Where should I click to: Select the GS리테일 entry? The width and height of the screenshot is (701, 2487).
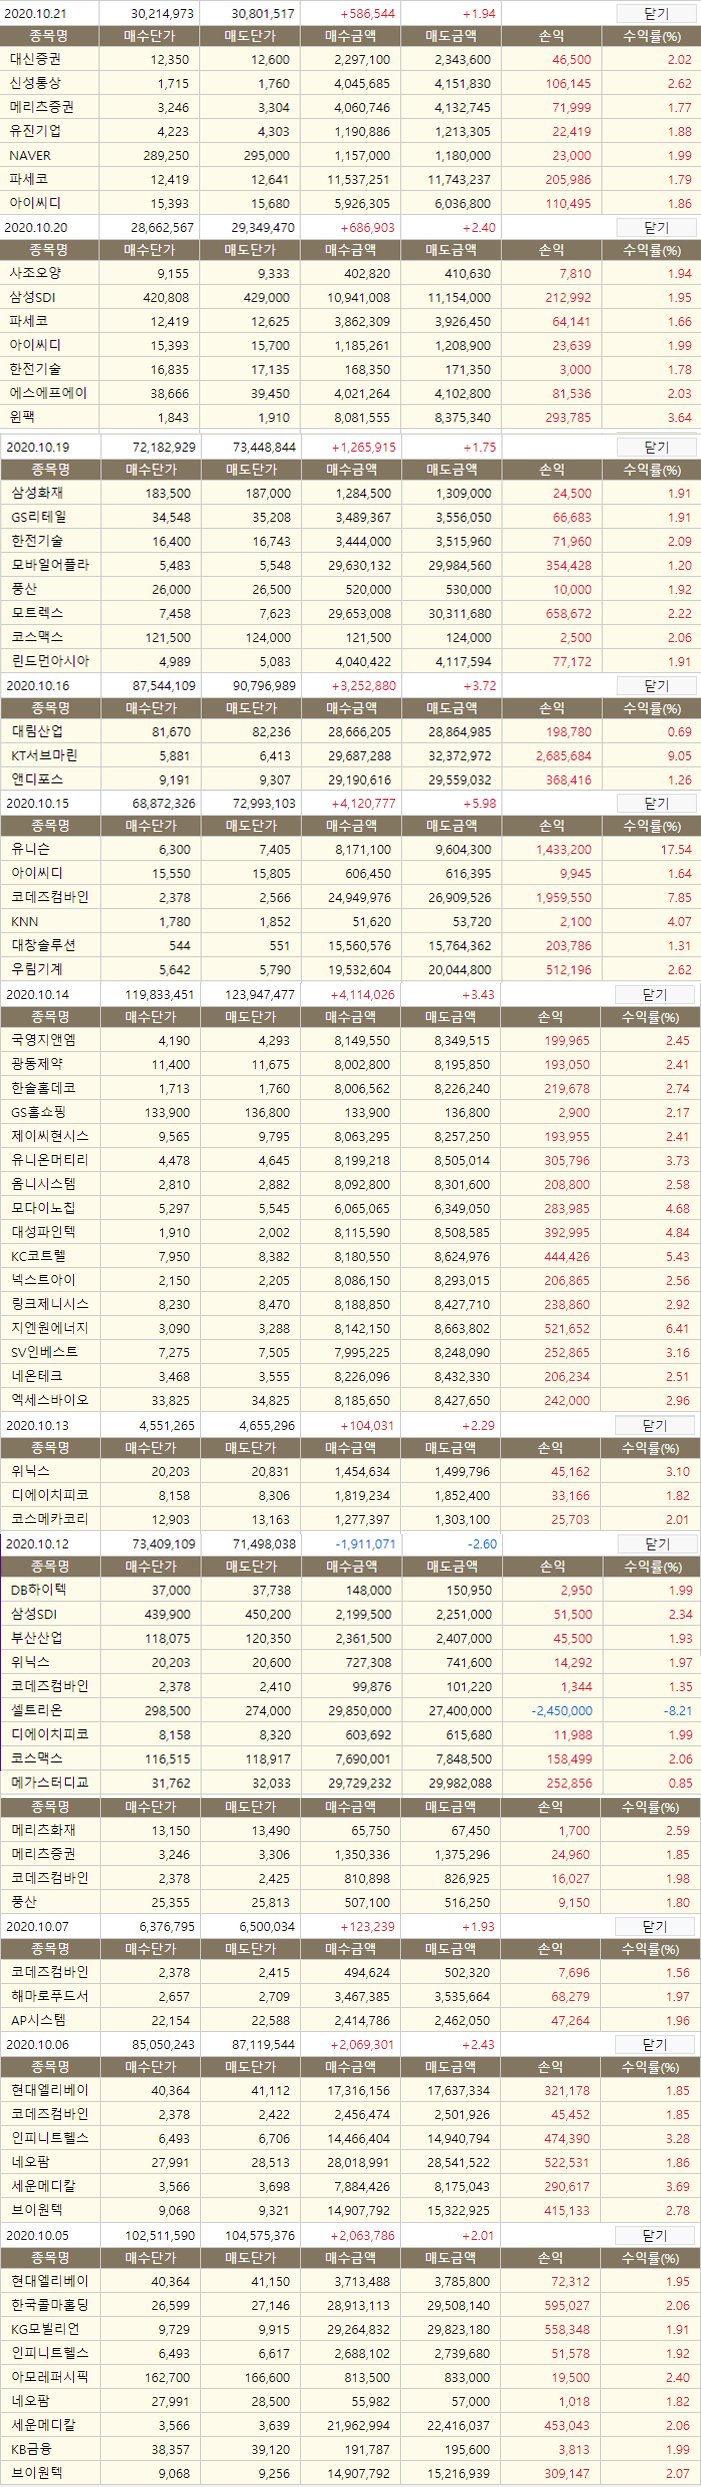(x=350, y=517)
